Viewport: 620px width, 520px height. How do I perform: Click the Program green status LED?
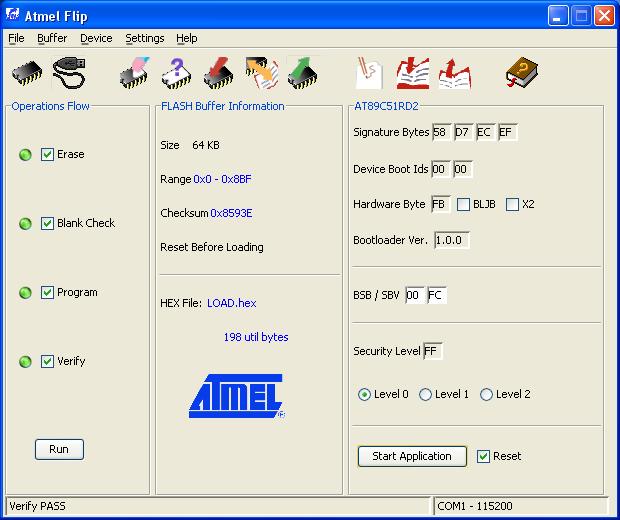pyautogui.click(x=25, y=293)
